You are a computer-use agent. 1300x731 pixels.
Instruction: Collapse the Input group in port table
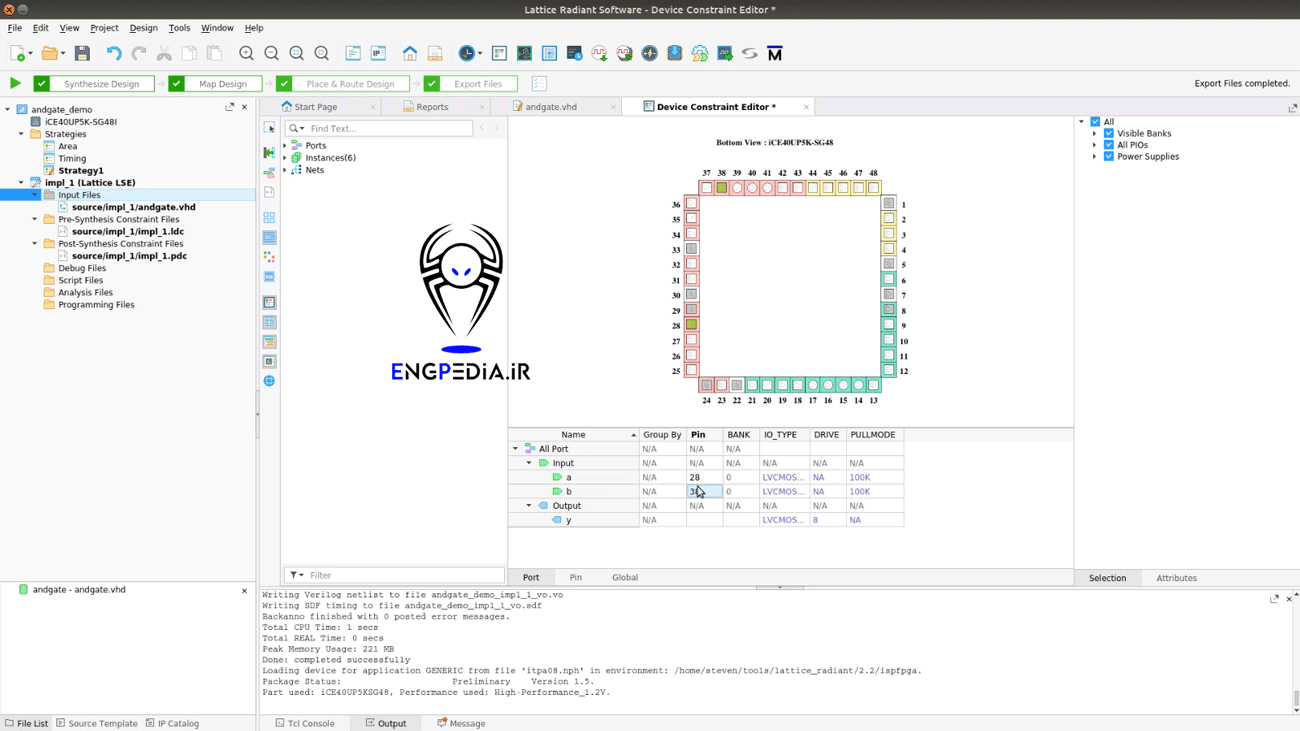coord(529,463)
